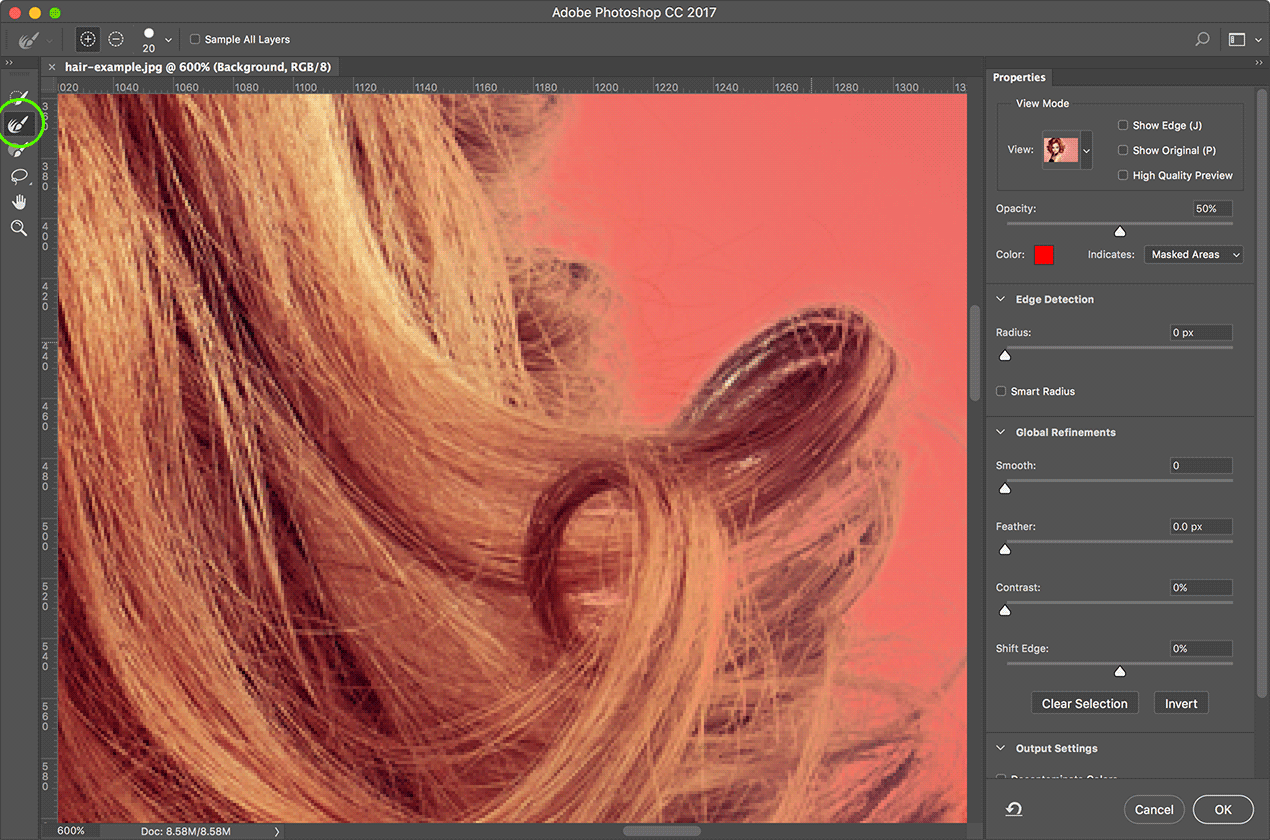Click the add-to-selection brush mode icon

(88, 39)
